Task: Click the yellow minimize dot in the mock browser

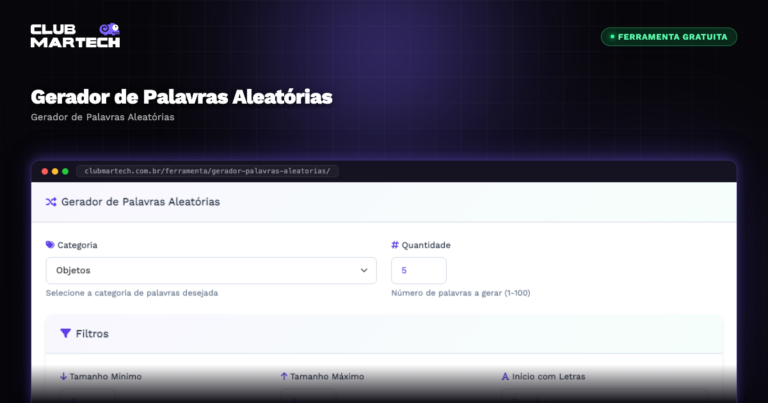Action: (55, 171)
